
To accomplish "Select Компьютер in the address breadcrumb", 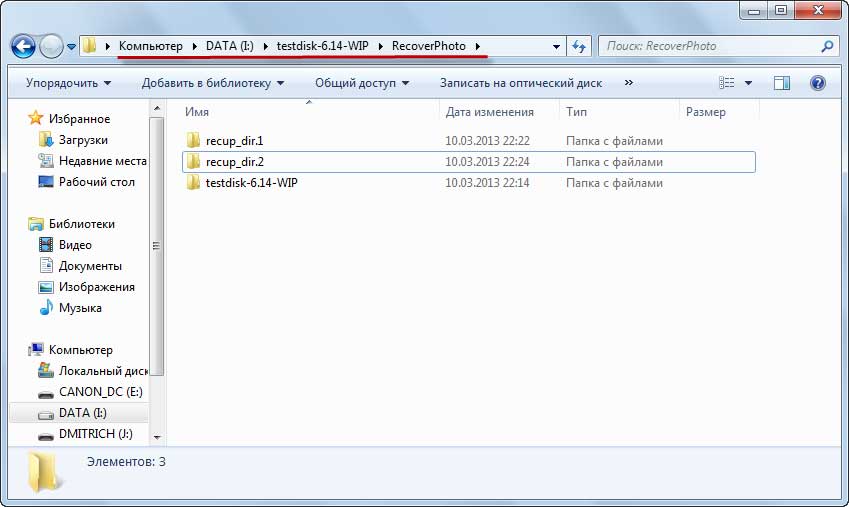I will (x=151, y=46).
